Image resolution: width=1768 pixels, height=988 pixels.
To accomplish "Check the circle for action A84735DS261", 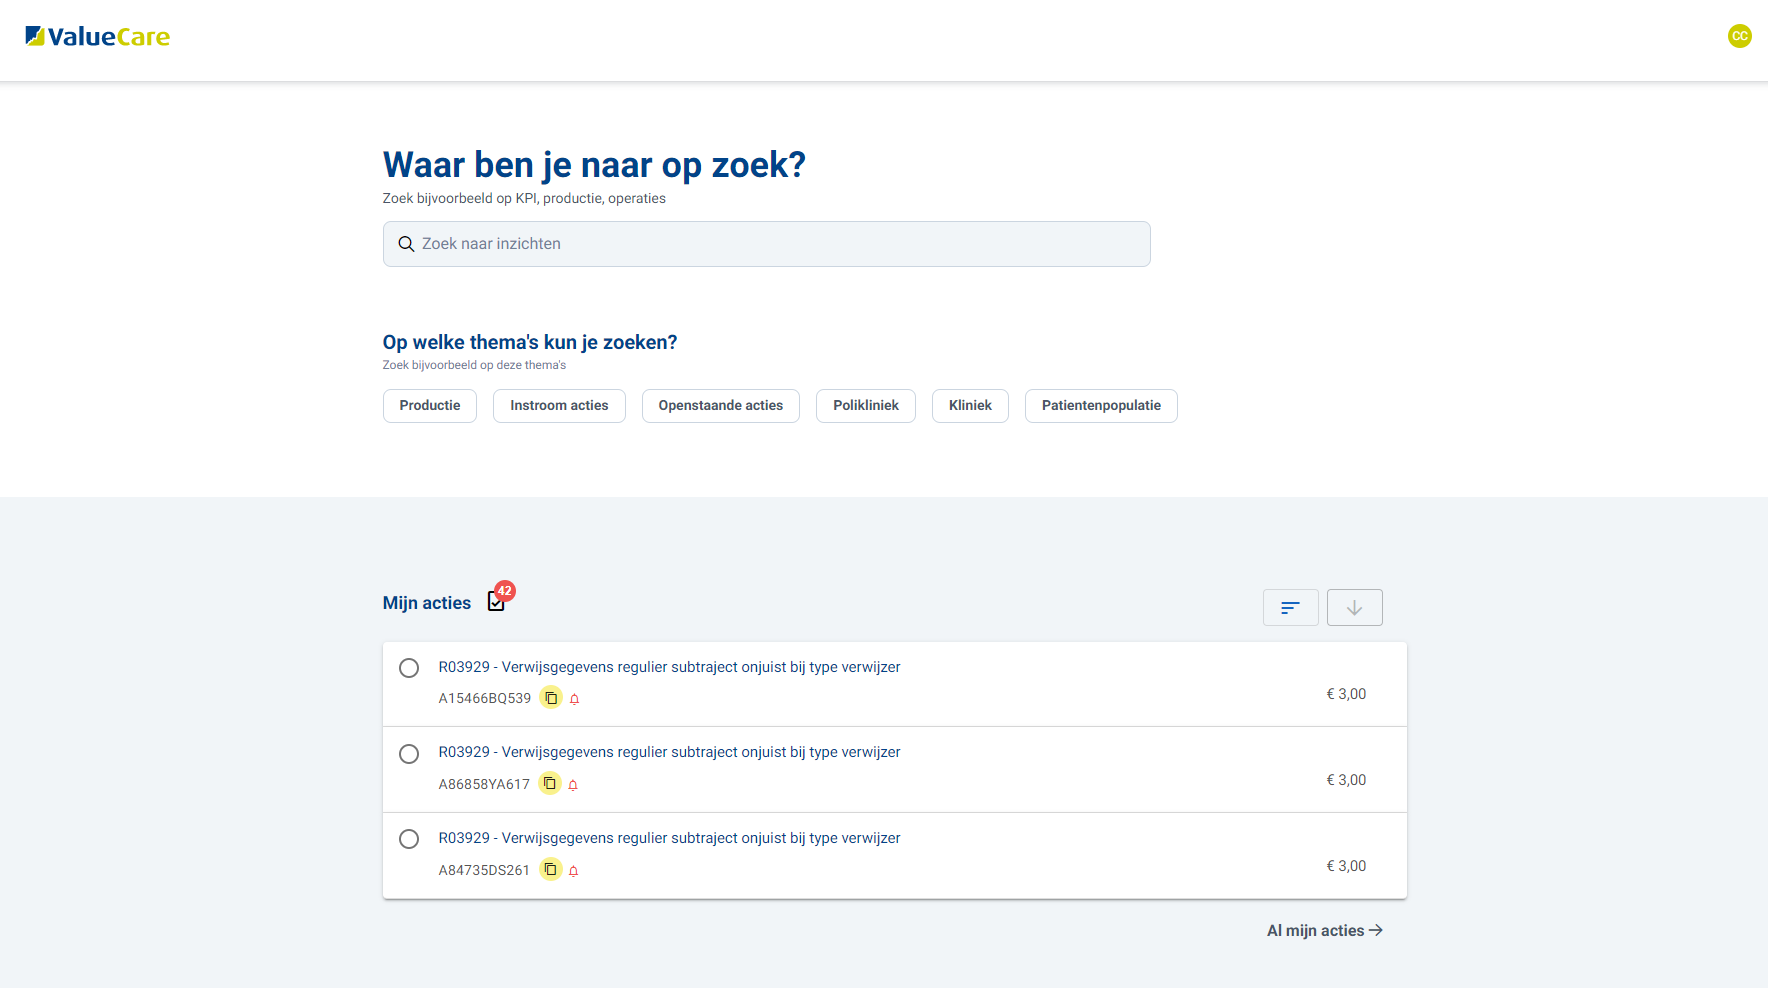I will (x=409, y=839).
